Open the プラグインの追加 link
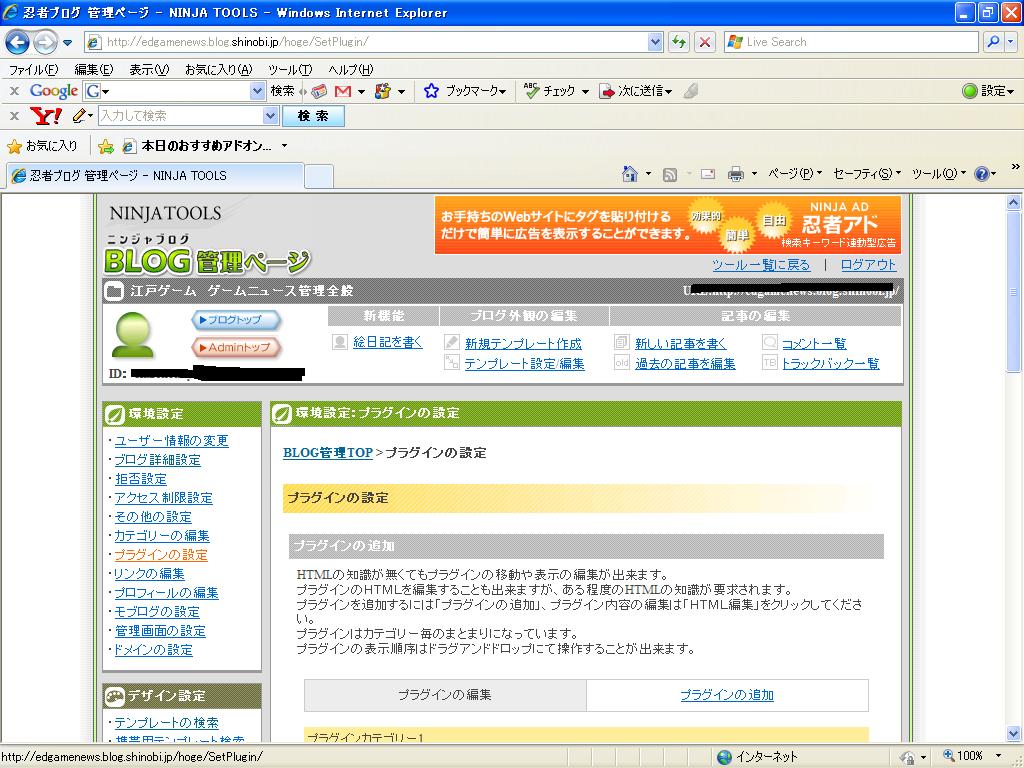Viewport: 1024px width, 768px height. point(727,695)
